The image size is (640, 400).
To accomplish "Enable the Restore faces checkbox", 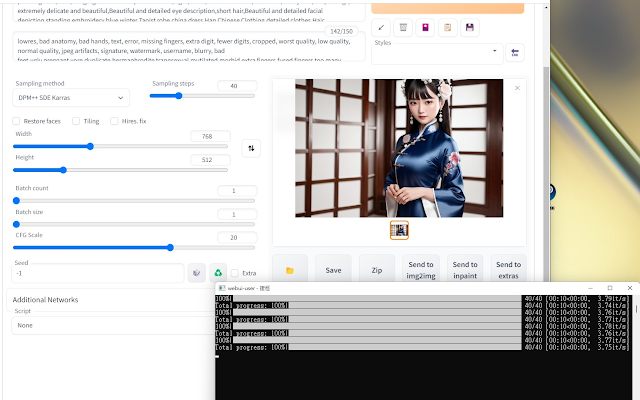I will [x=16, y=121].
